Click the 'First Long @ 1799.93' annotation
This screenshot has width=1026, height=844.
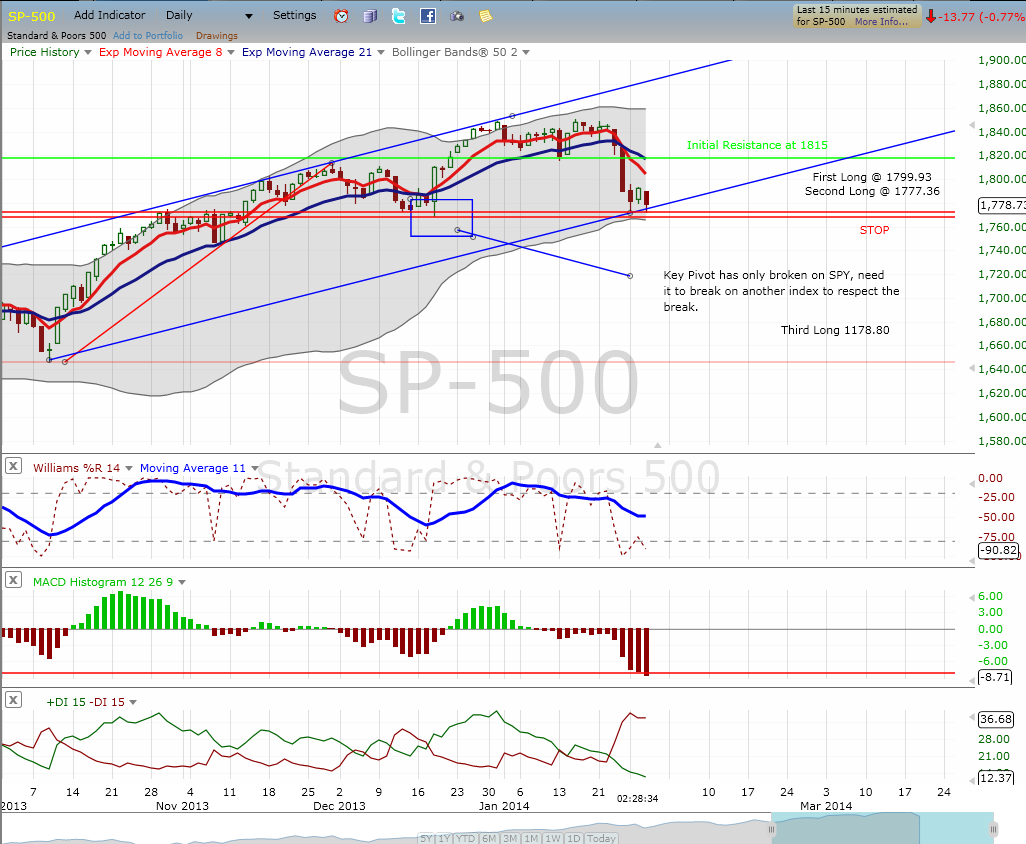point(872,177)
